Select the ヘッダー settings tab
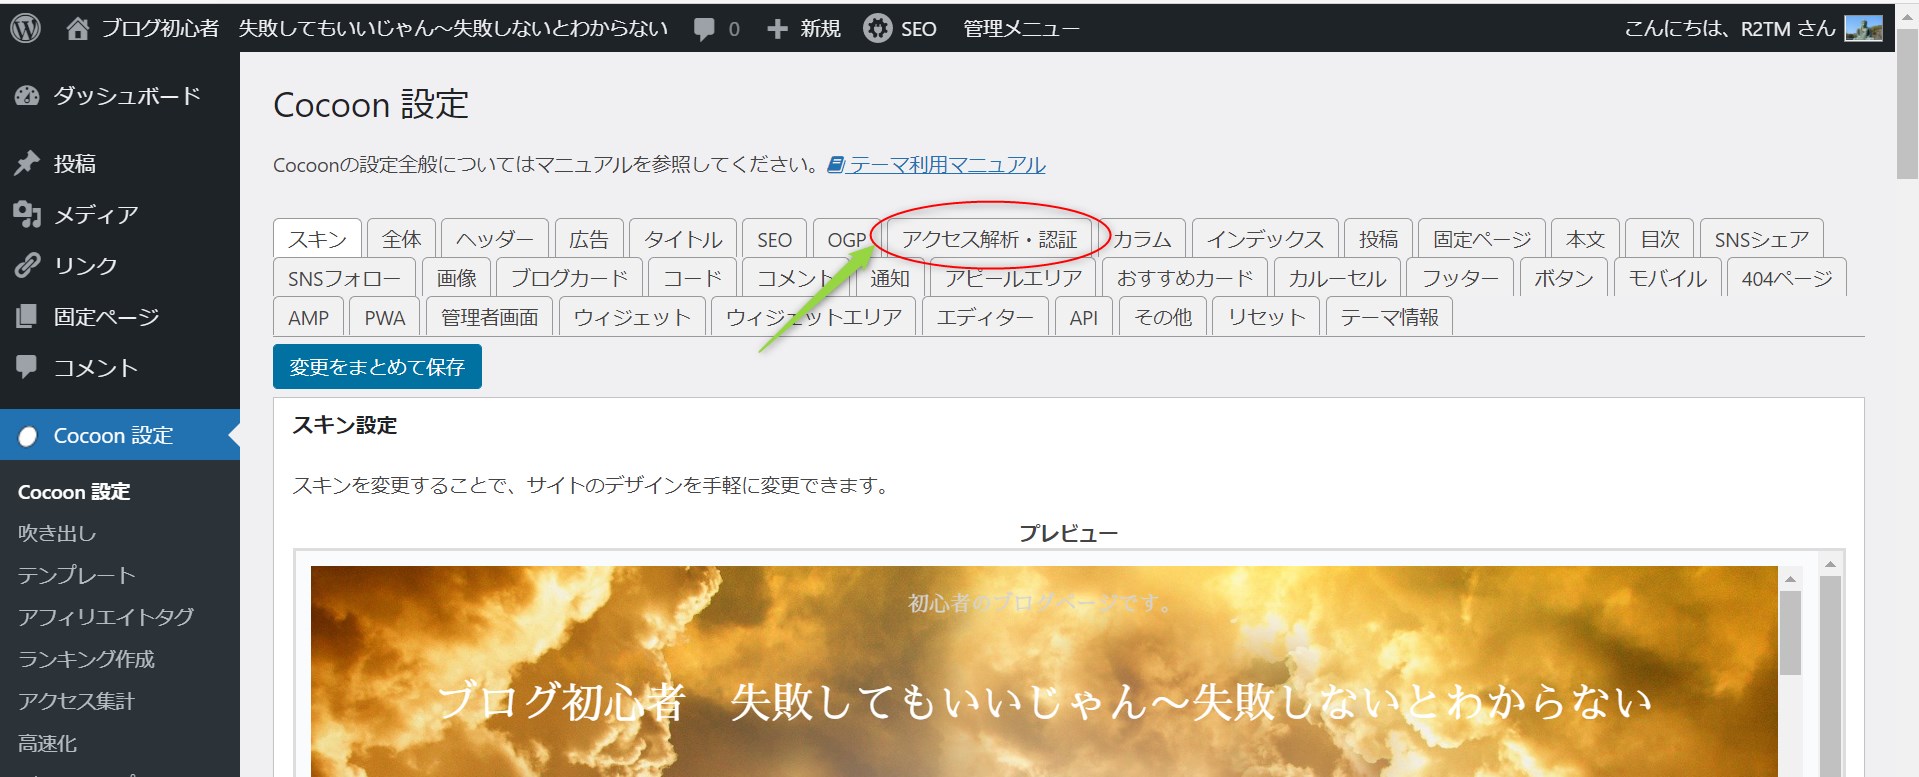 click(494, 239)
